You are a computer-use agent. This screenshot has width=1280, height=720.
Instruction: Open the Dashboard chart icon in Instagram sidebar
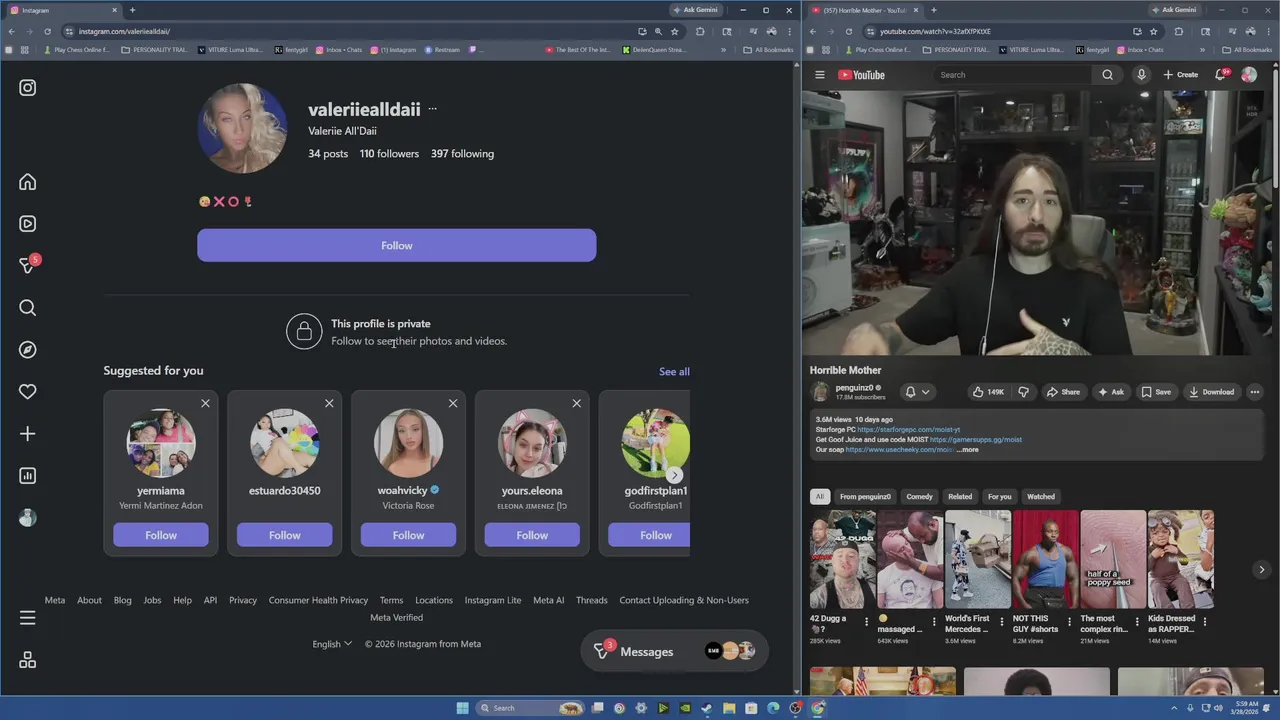pyautogui.click(x=28, y=476)
